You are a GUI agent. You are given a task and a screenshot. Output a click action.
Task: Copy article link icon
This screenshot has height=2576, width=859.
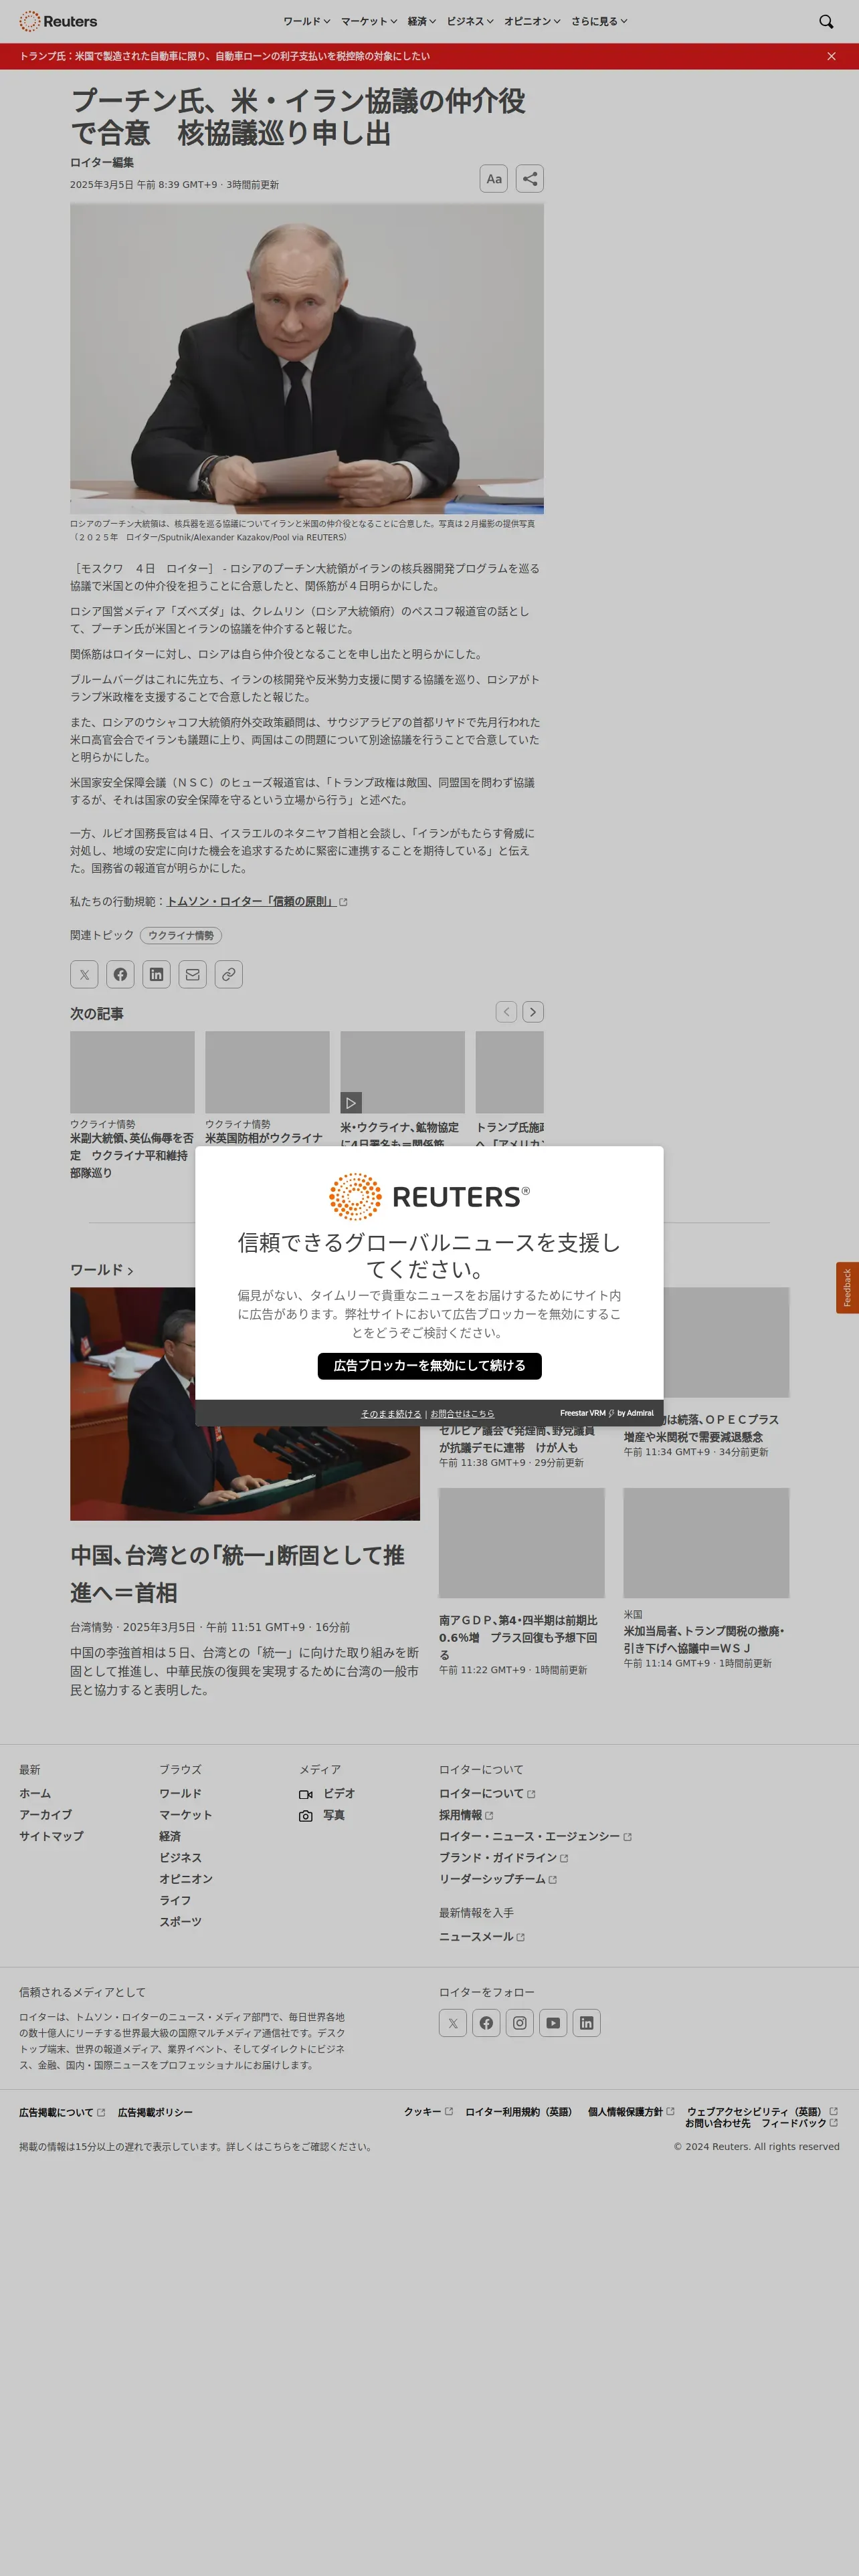[x=228, y=974]
